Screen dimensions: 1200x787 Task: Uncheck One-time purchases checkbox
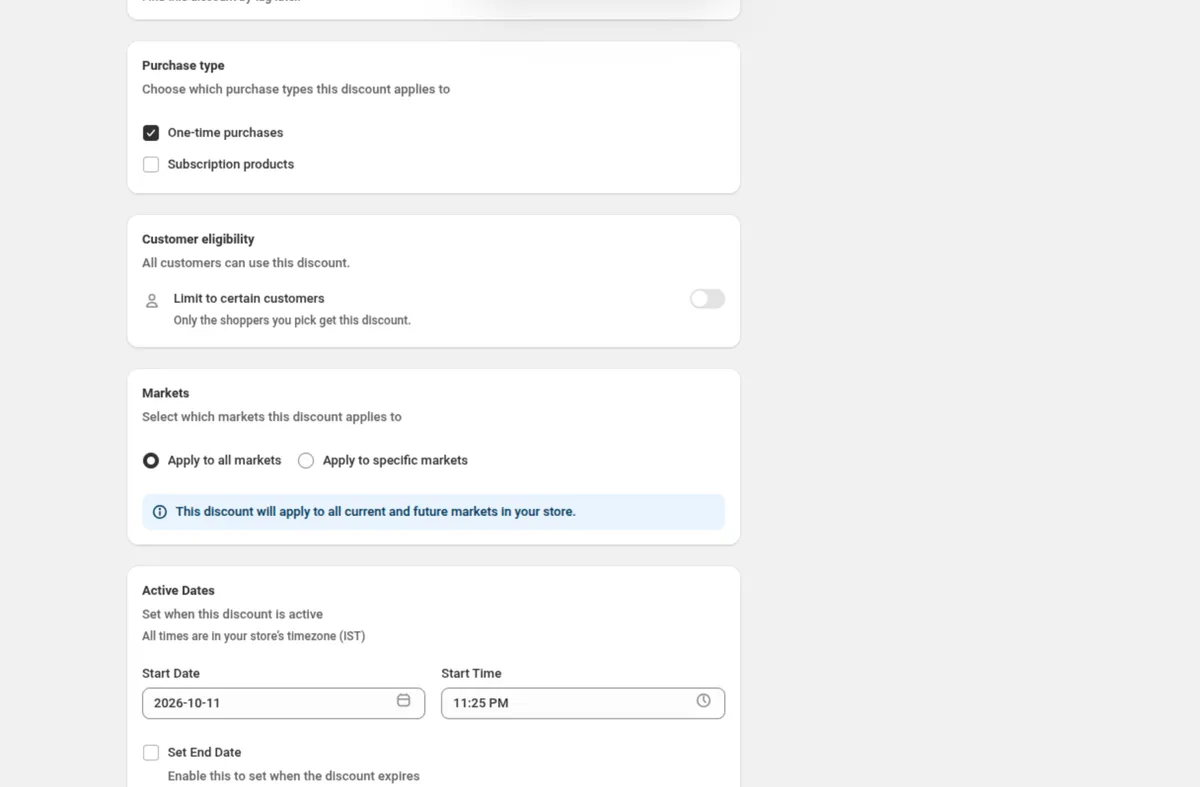pos(151,133)
